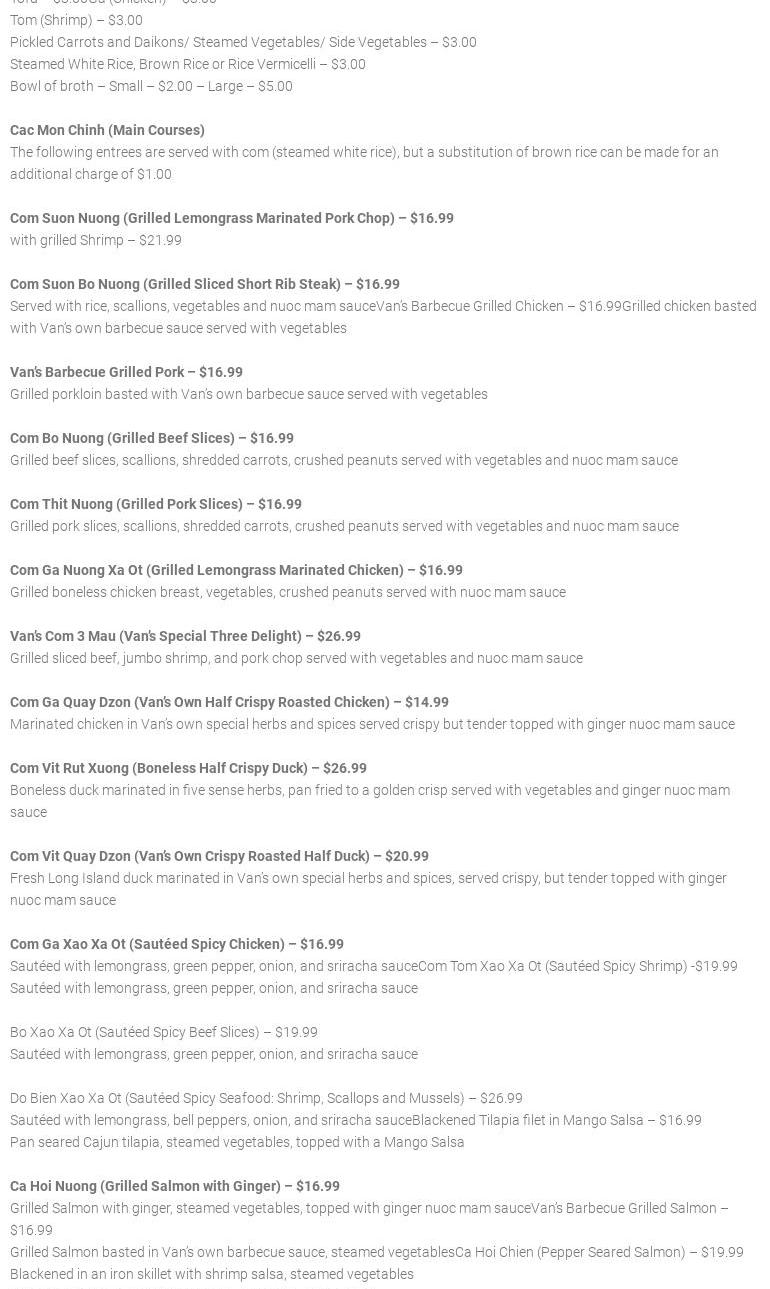Click the Do Bien Xao Xa Ot seafood line

coord(266,1098)
